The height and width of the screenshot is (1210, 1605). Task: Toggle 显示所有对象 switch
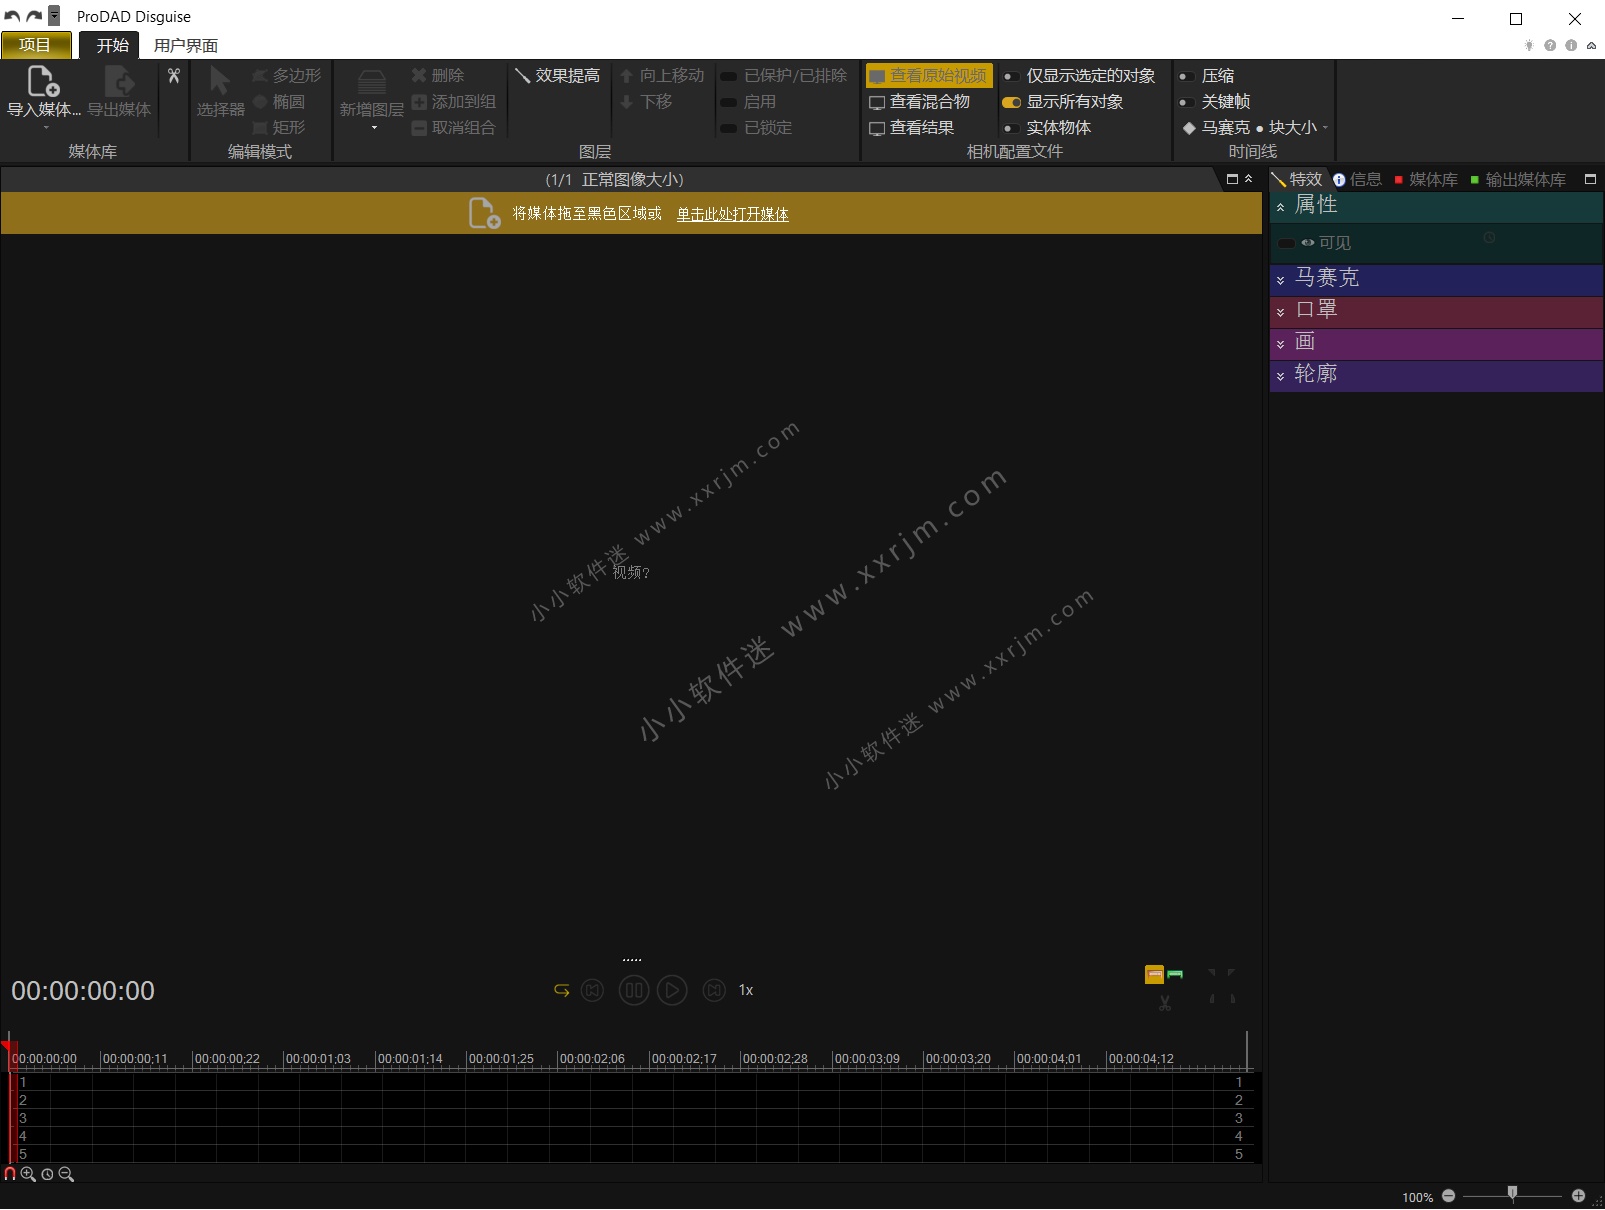pyautogui.click(x=1012, y=102)
